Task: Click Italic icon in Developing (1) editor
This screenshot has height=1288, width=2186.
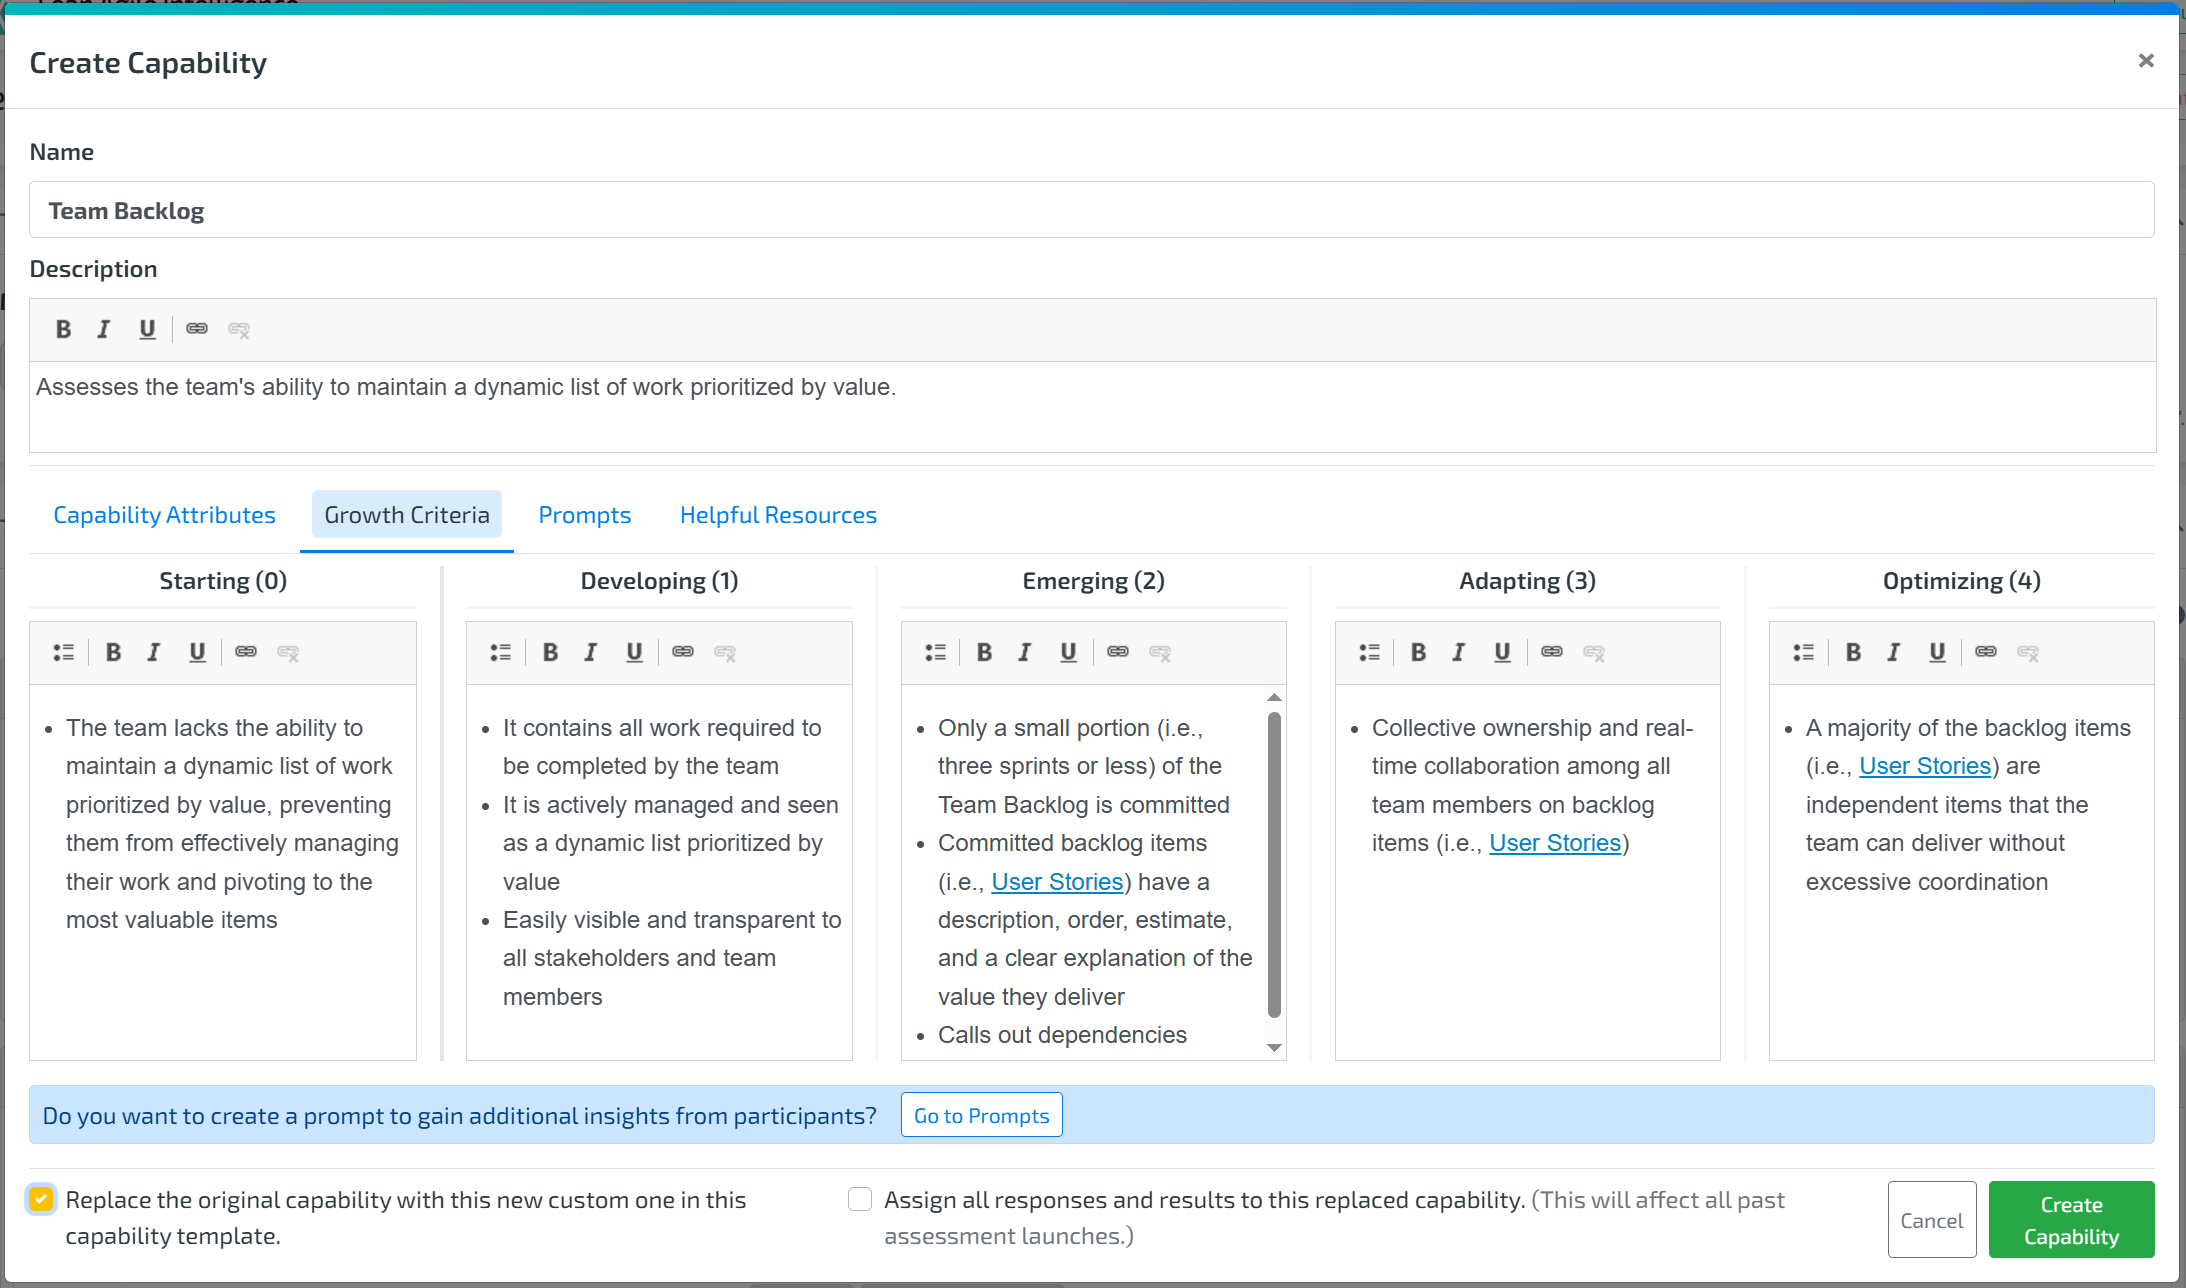Action: coord(590,652)
